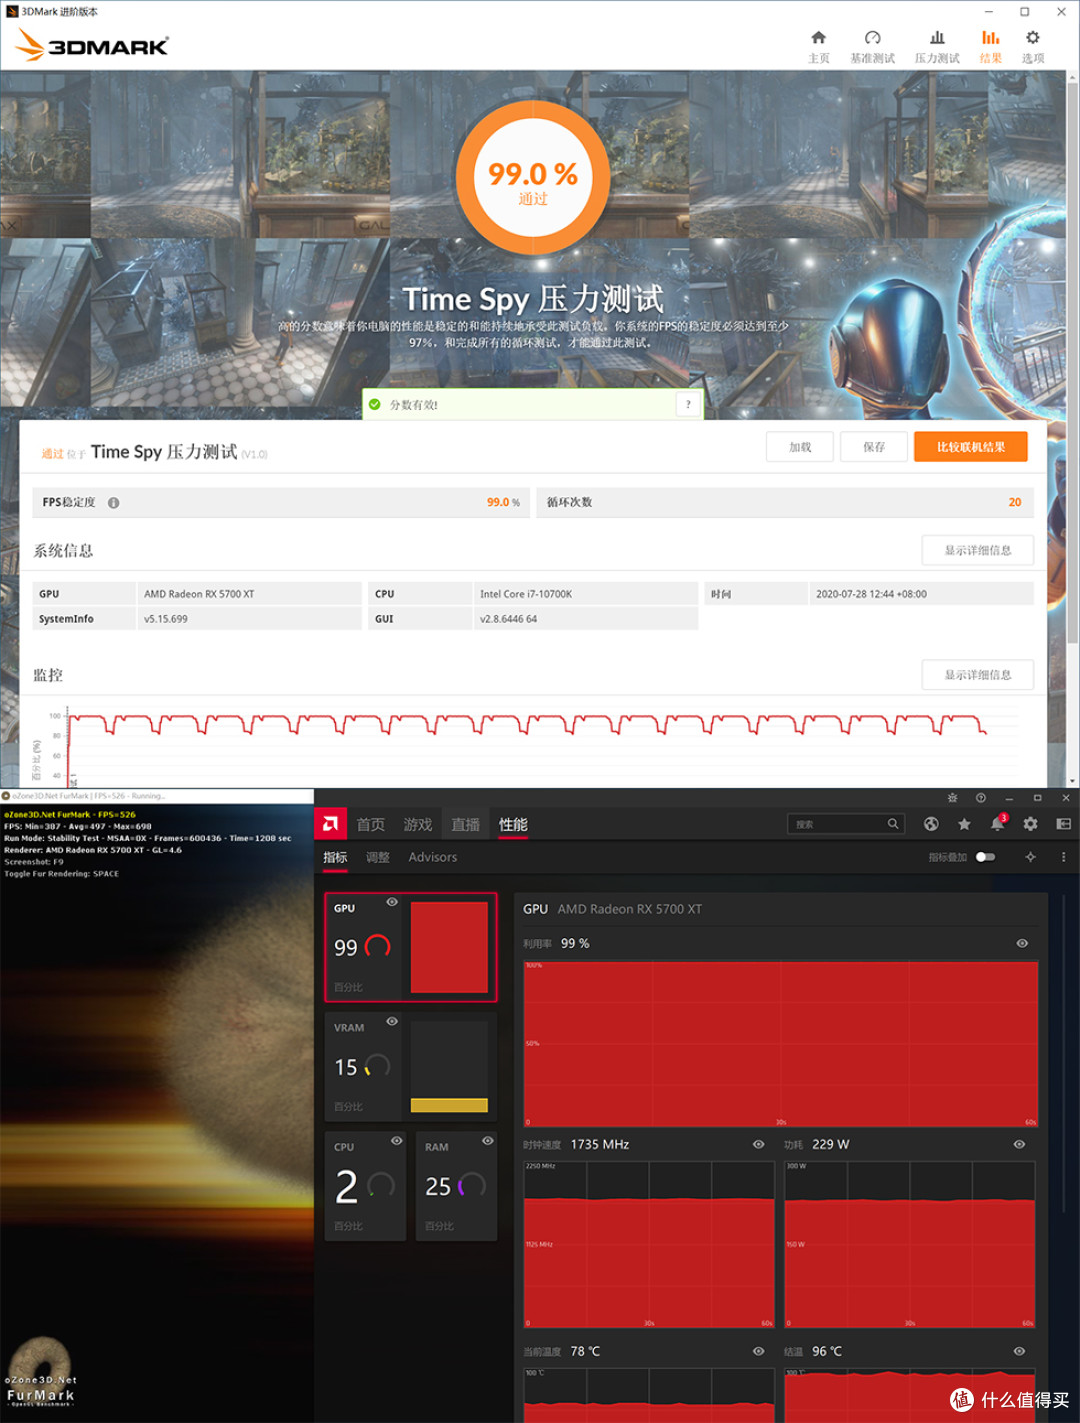Viewport: 1080px width, 1423px height.
Task: Click the orange 比较联机结果 button
Action: pos(971,447)
